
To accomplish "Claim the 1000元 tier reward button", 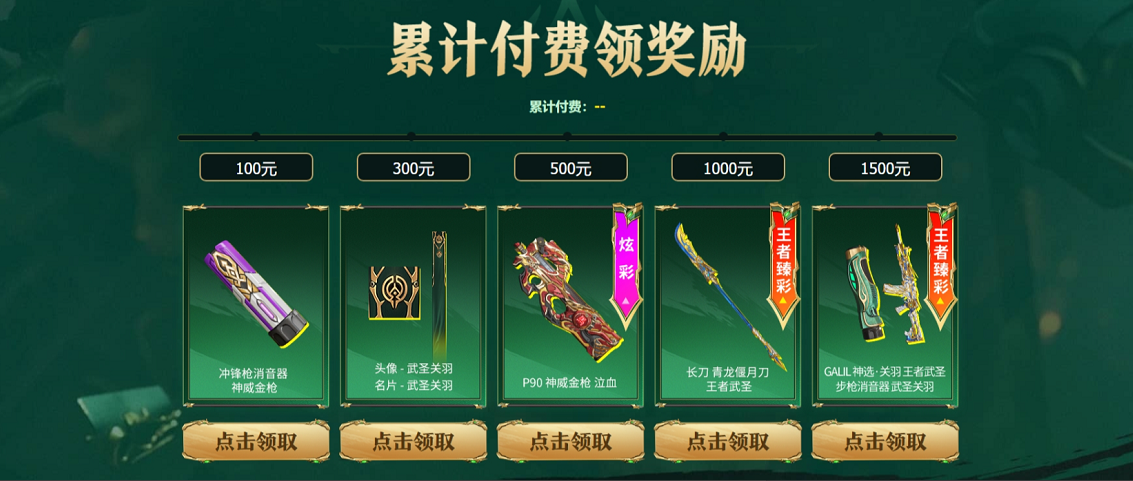I will coord(728,441).
